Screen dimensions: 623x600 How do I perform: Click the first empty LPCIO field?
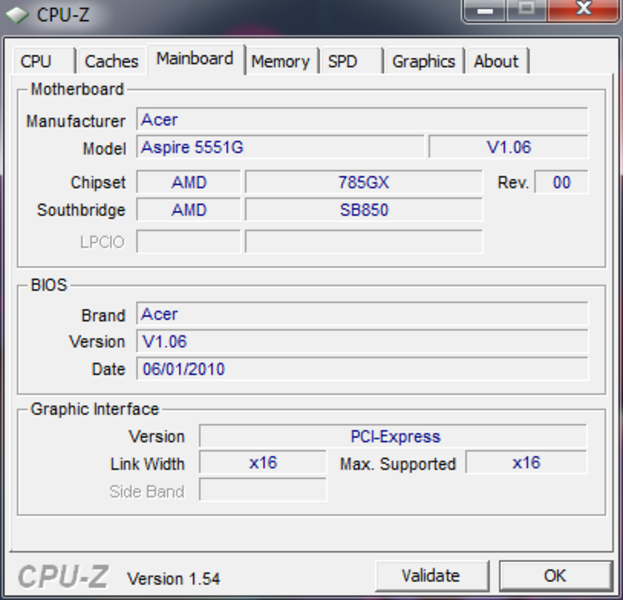pyautogui.click(x=189, y=242)
